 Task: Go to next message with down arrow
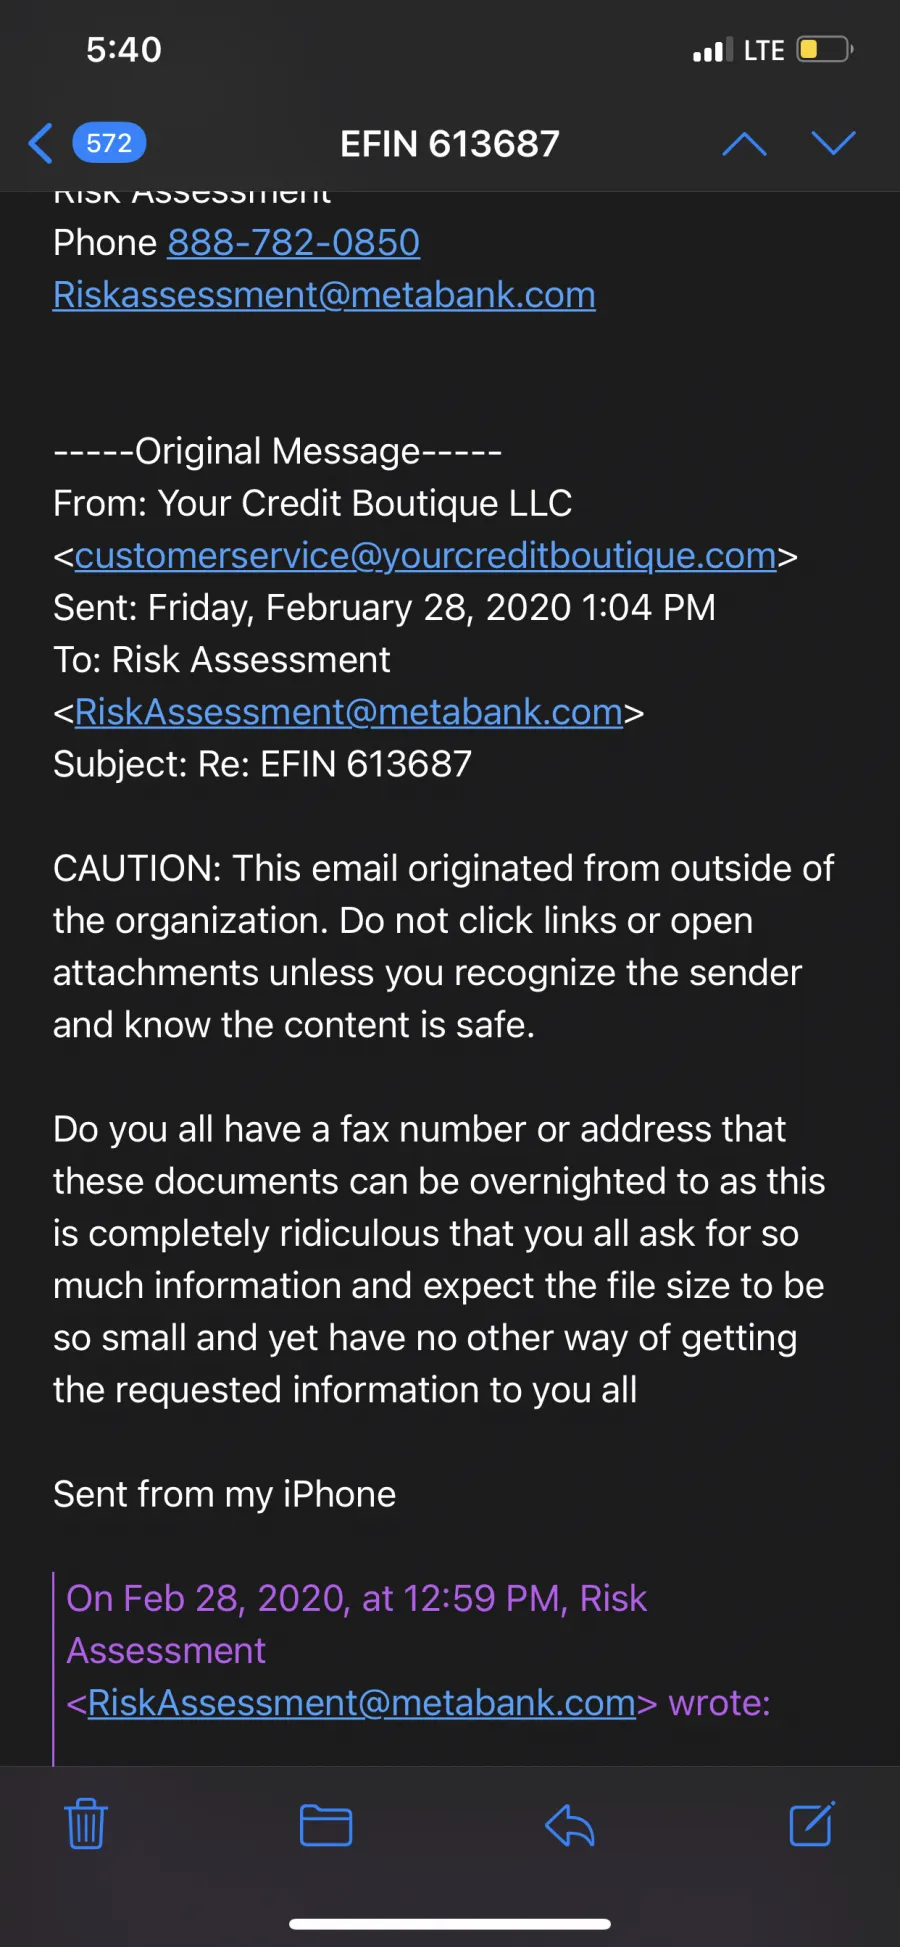tap(833, 144)
